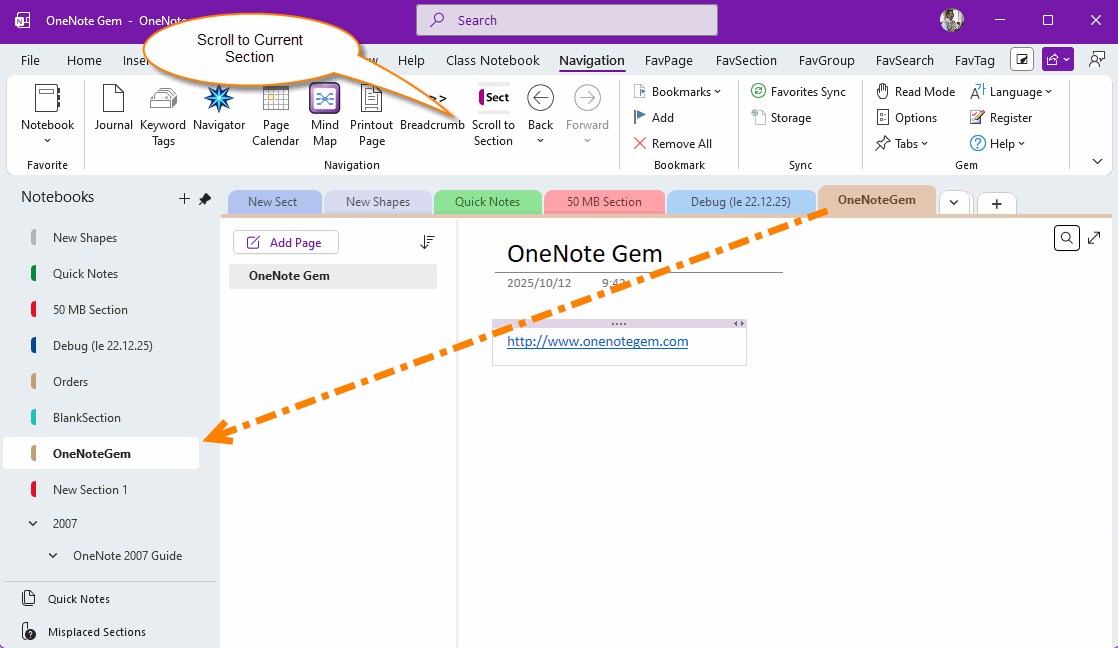Click the note container width arrows
This screenshot has height=648, width=1118.
click(x=739, y=324)
